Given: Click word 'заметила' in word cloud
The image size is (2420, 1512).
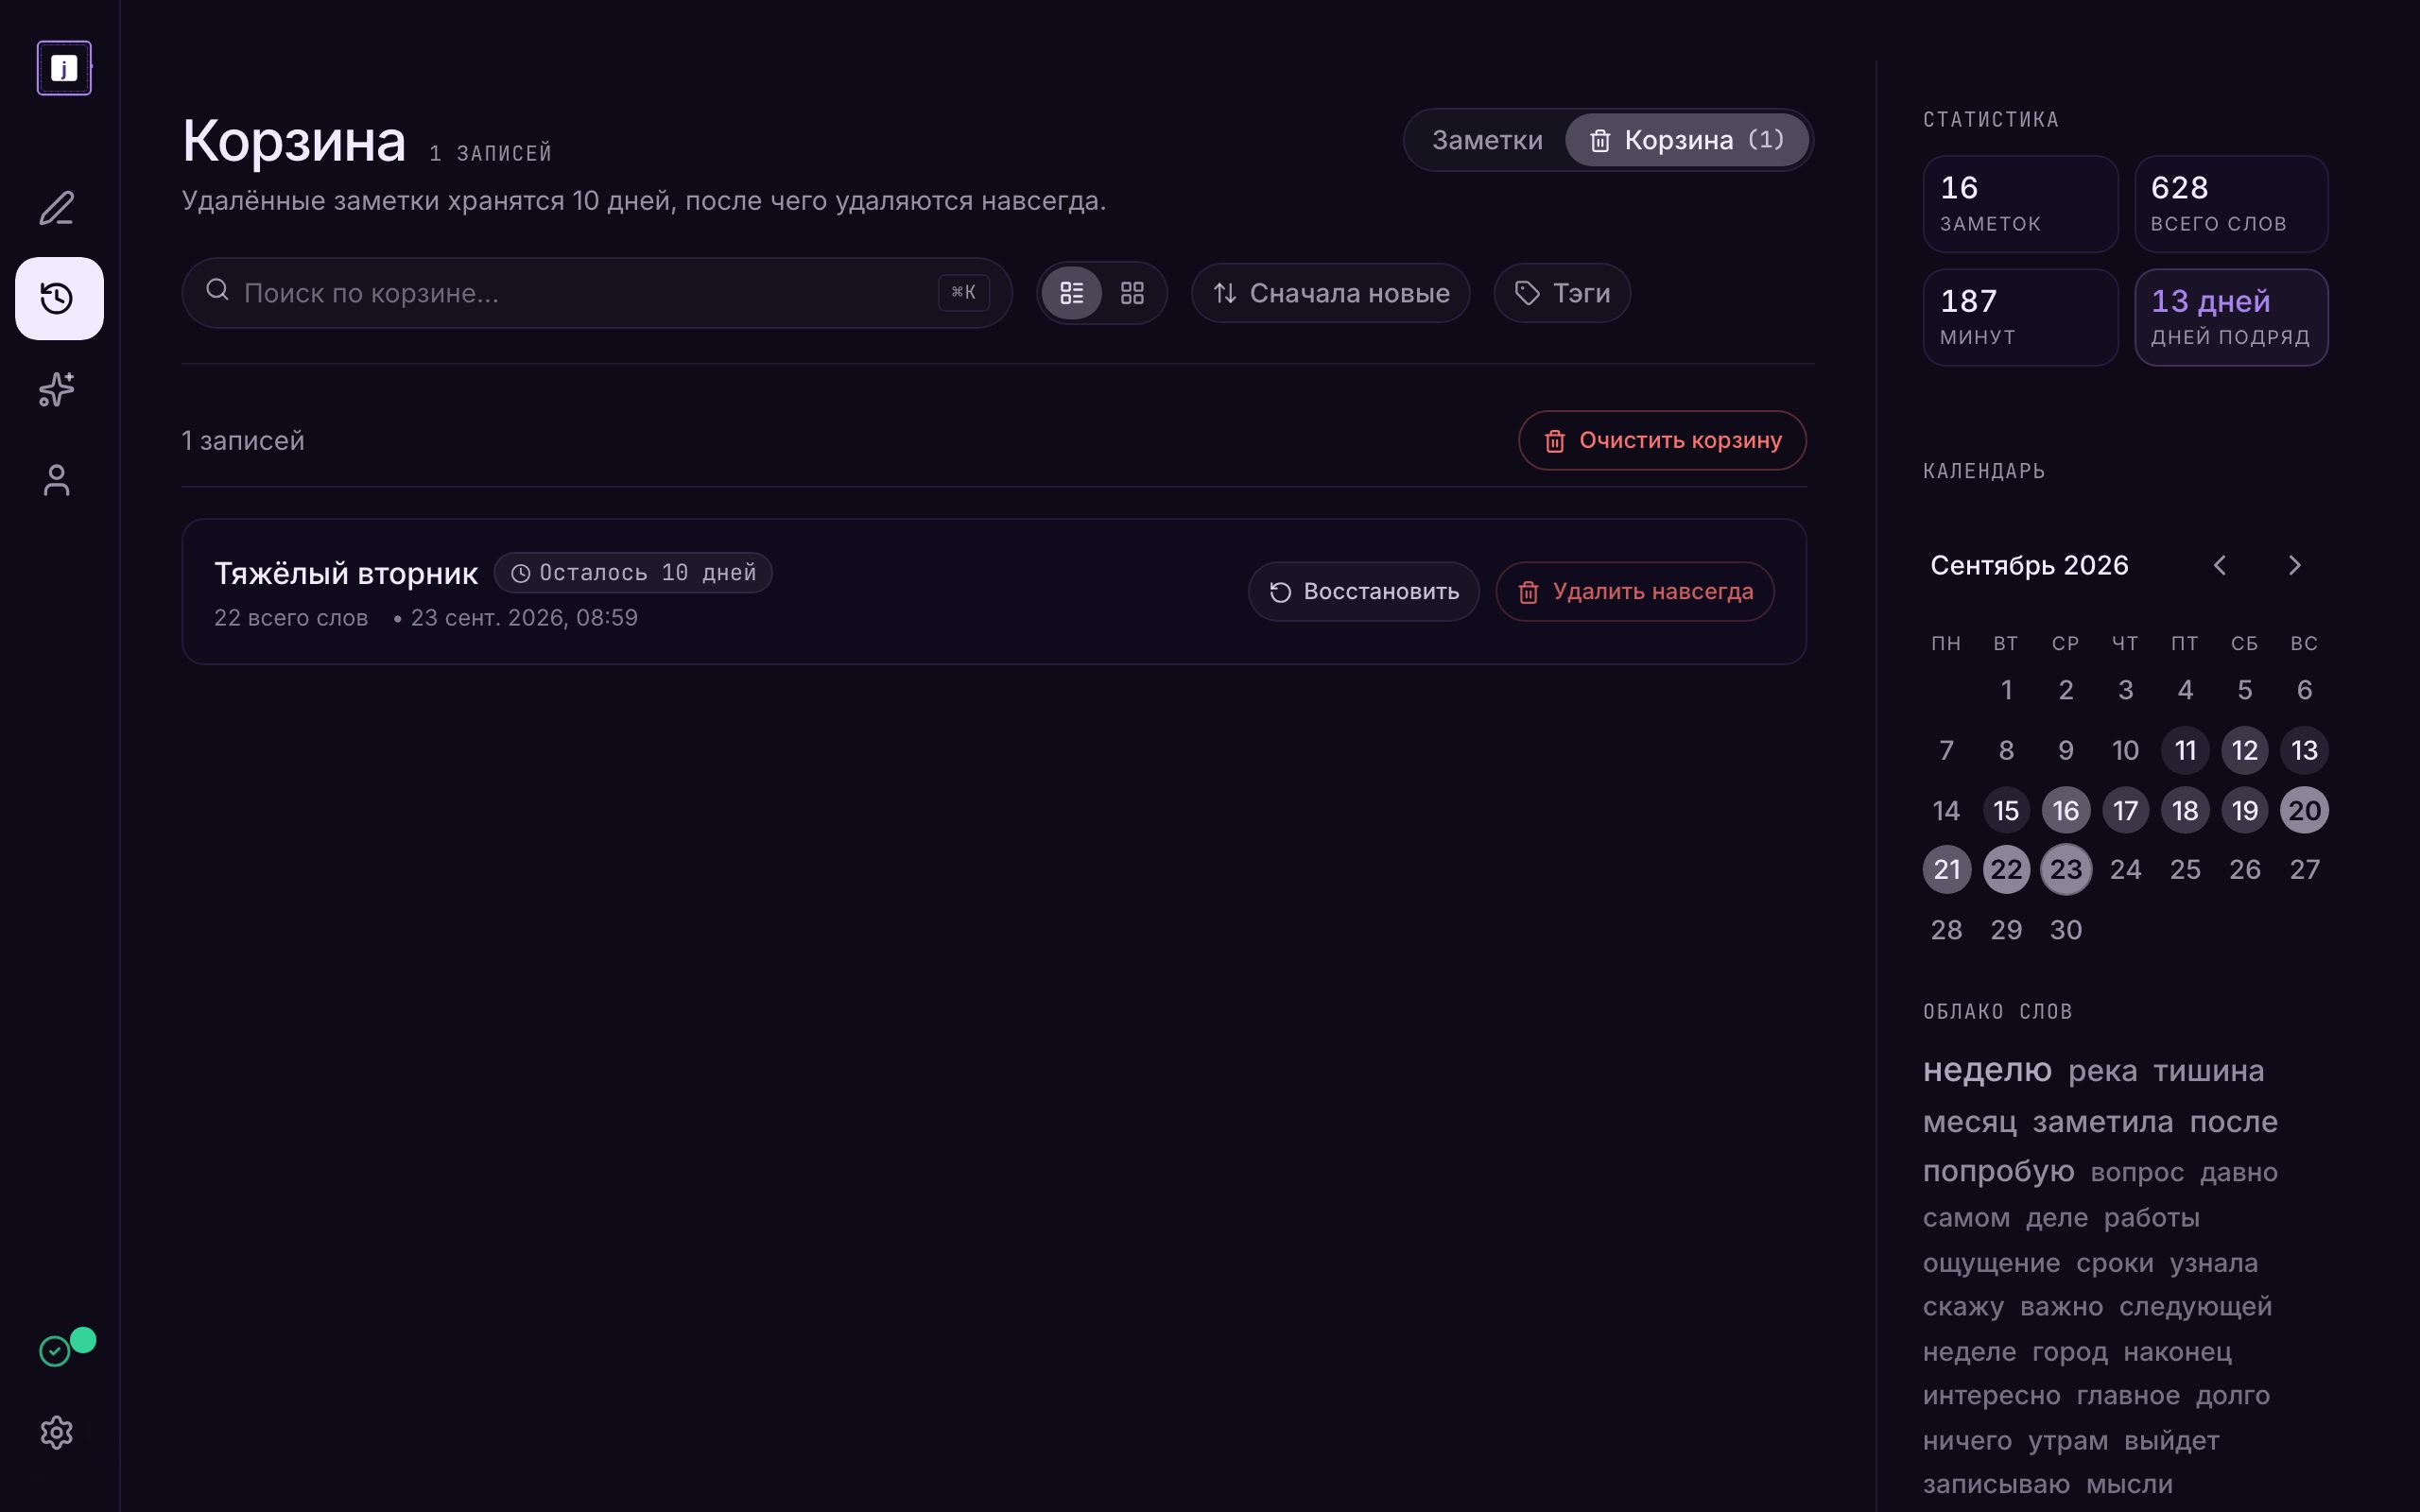Looking at the screenshot, I should (2102, 1121).
